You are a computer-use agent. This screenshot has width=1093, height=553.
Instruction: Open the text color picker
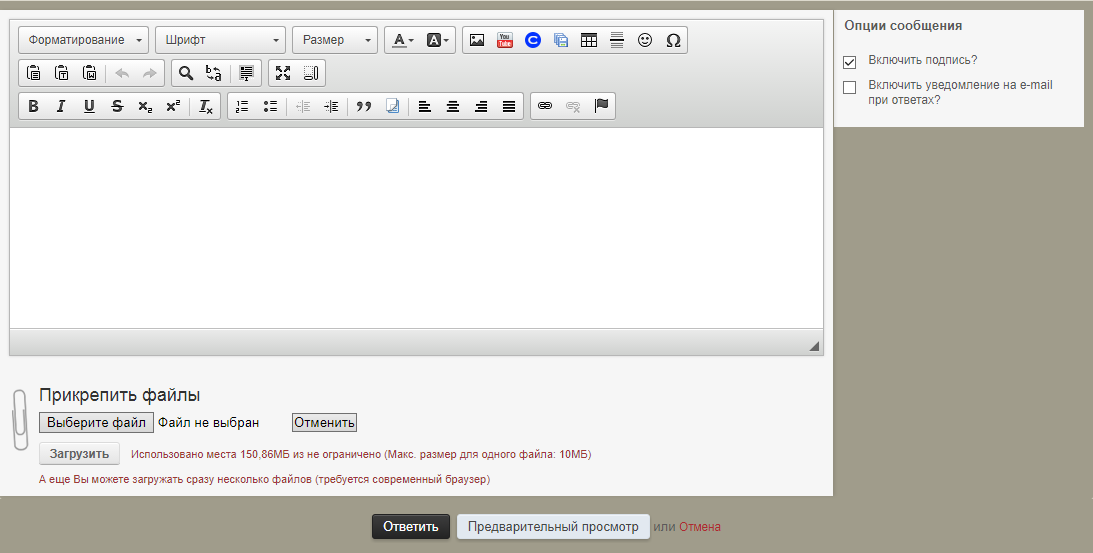403,40
